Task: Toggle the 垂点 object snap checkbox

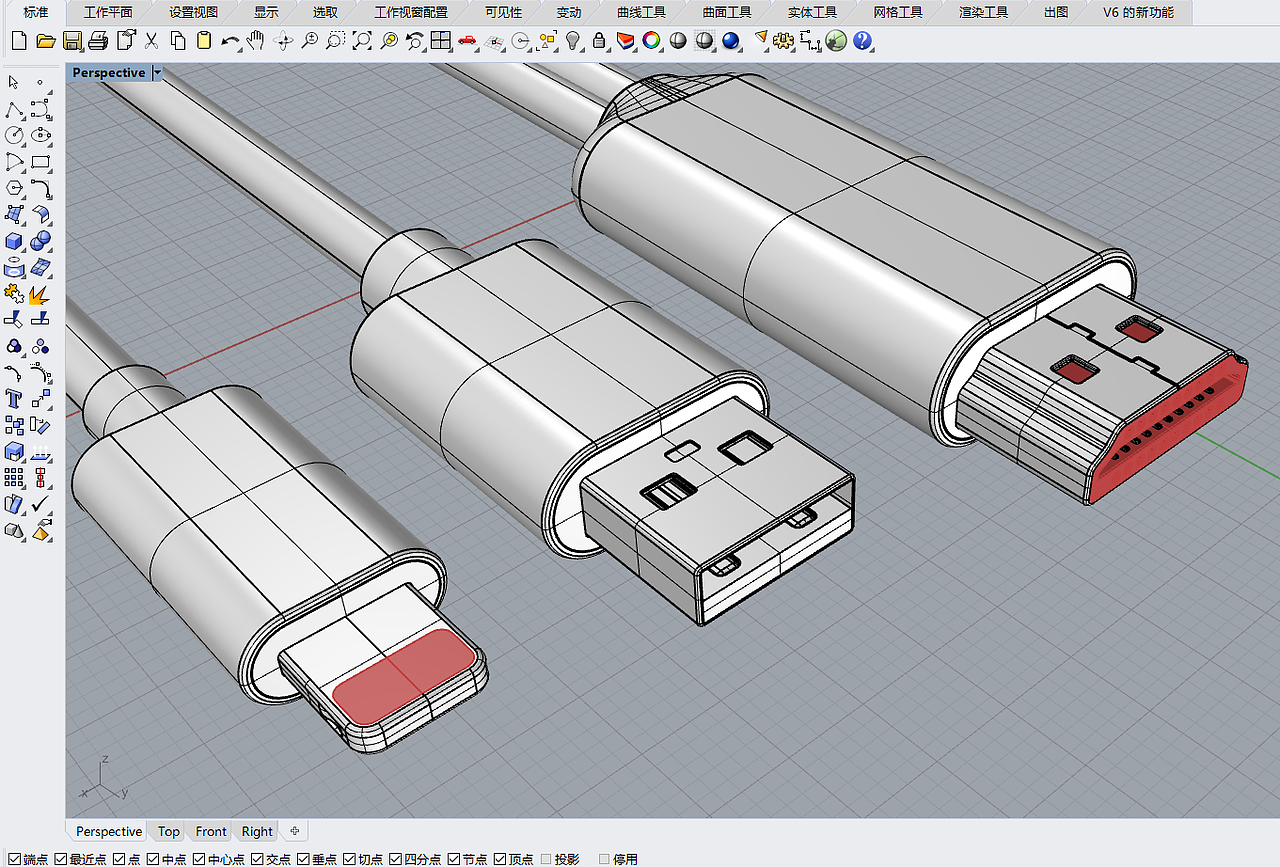Action: coord(303,859)
